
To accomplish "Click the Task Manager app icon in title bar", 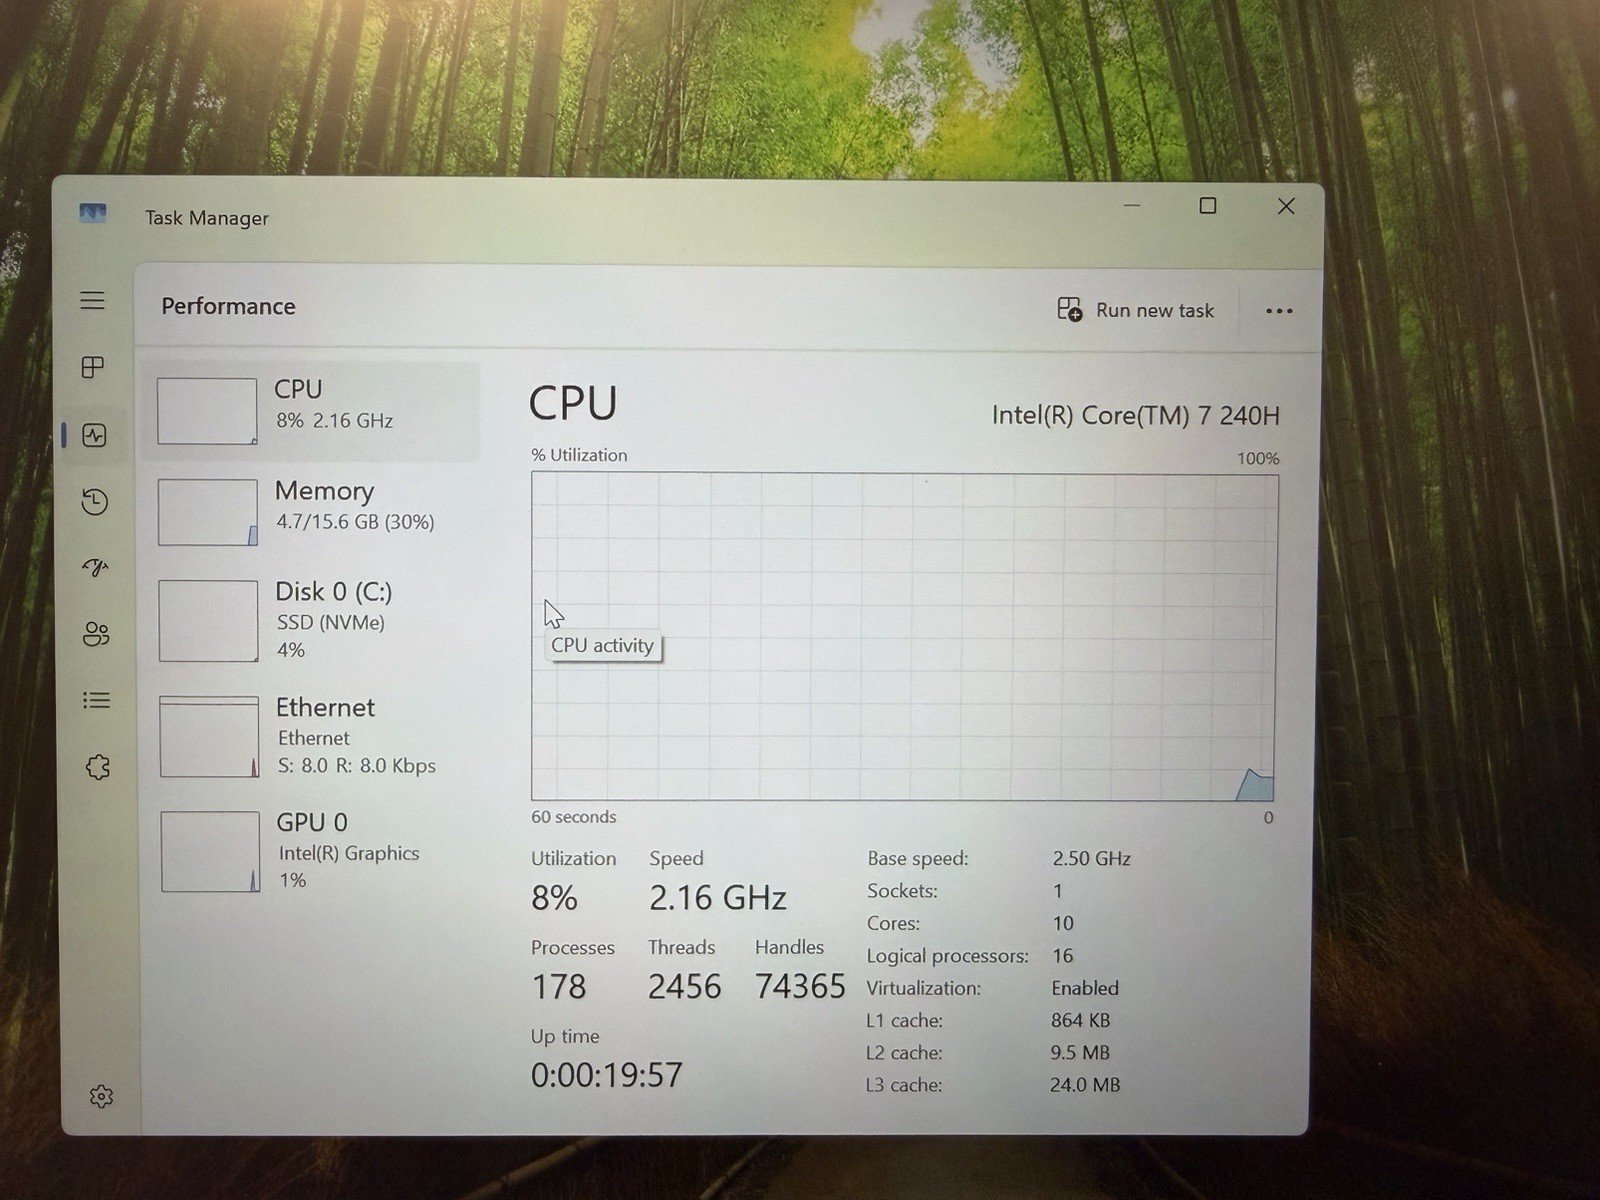I will 92,213.
